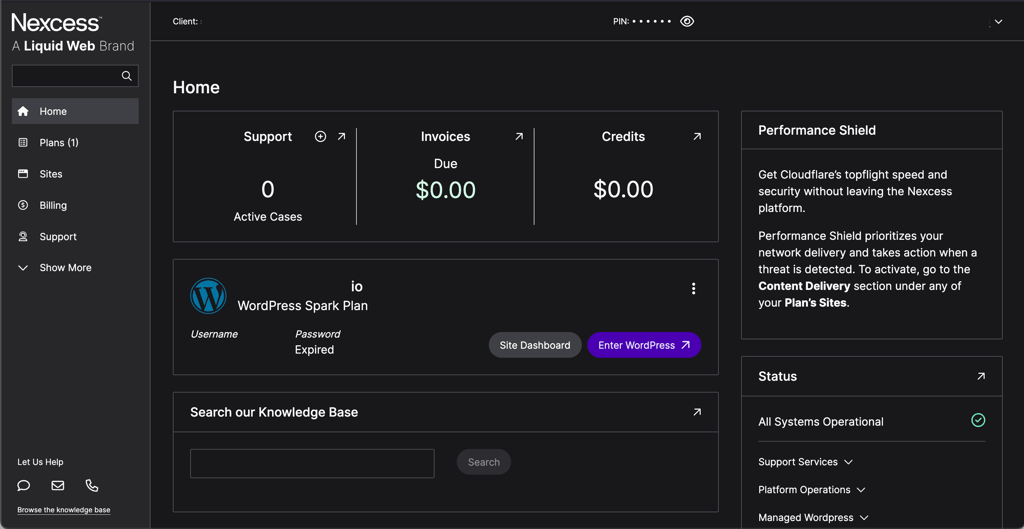This screenshot has width=1024, height=529.
Task: Click the Home house icon in sidebar
Action: point(23,111)
